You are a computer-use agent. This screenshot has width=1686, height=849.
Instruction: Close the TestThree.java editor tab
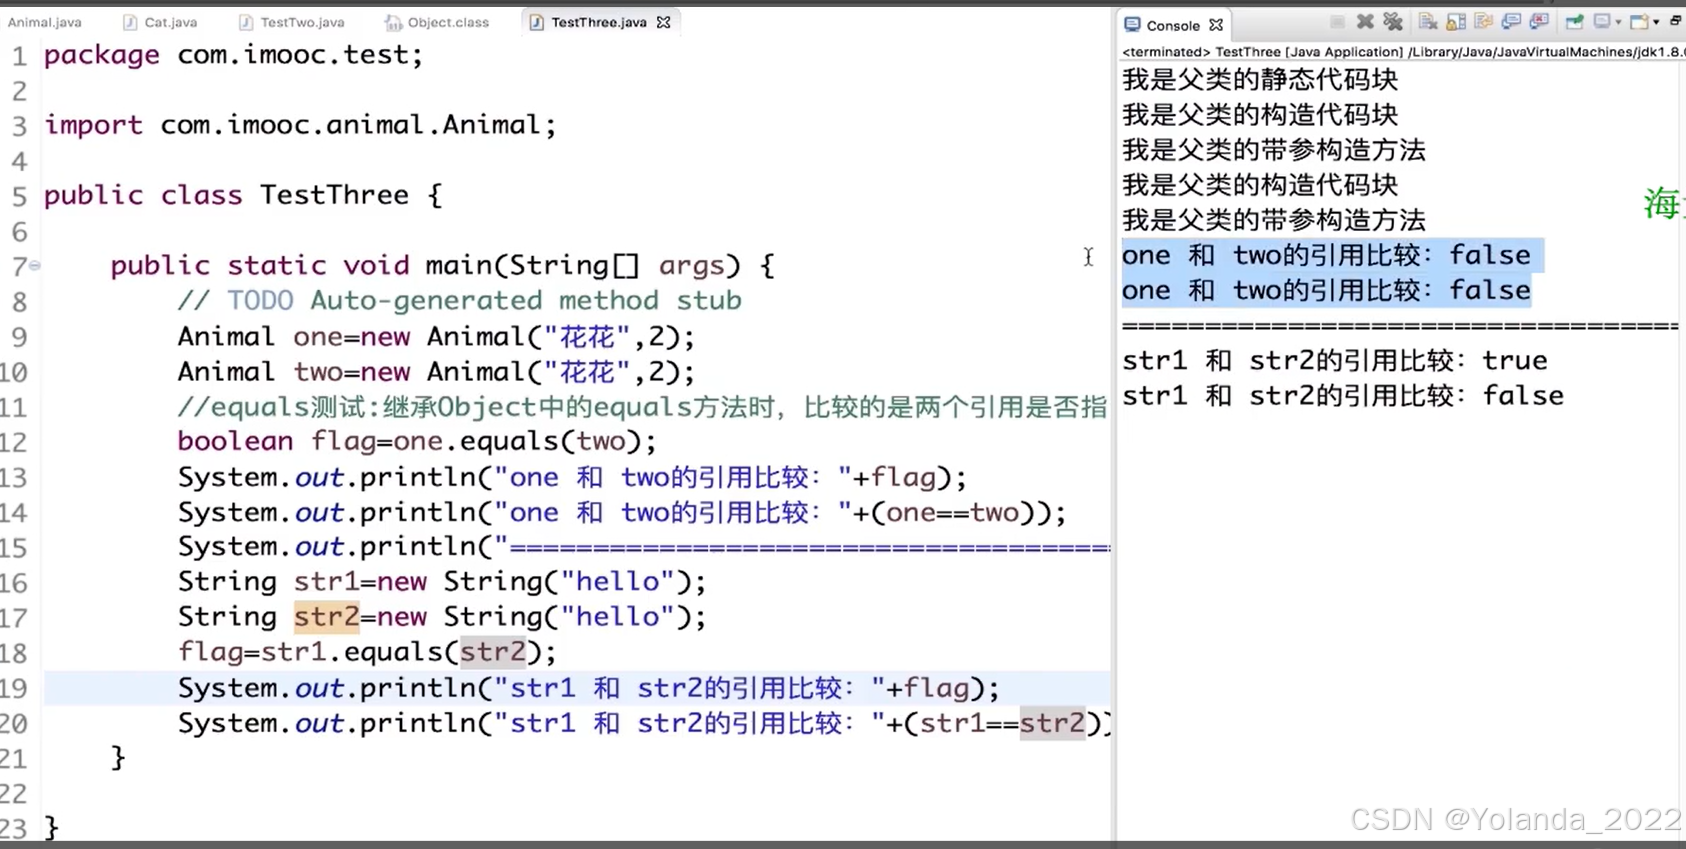tap(664, 22)
